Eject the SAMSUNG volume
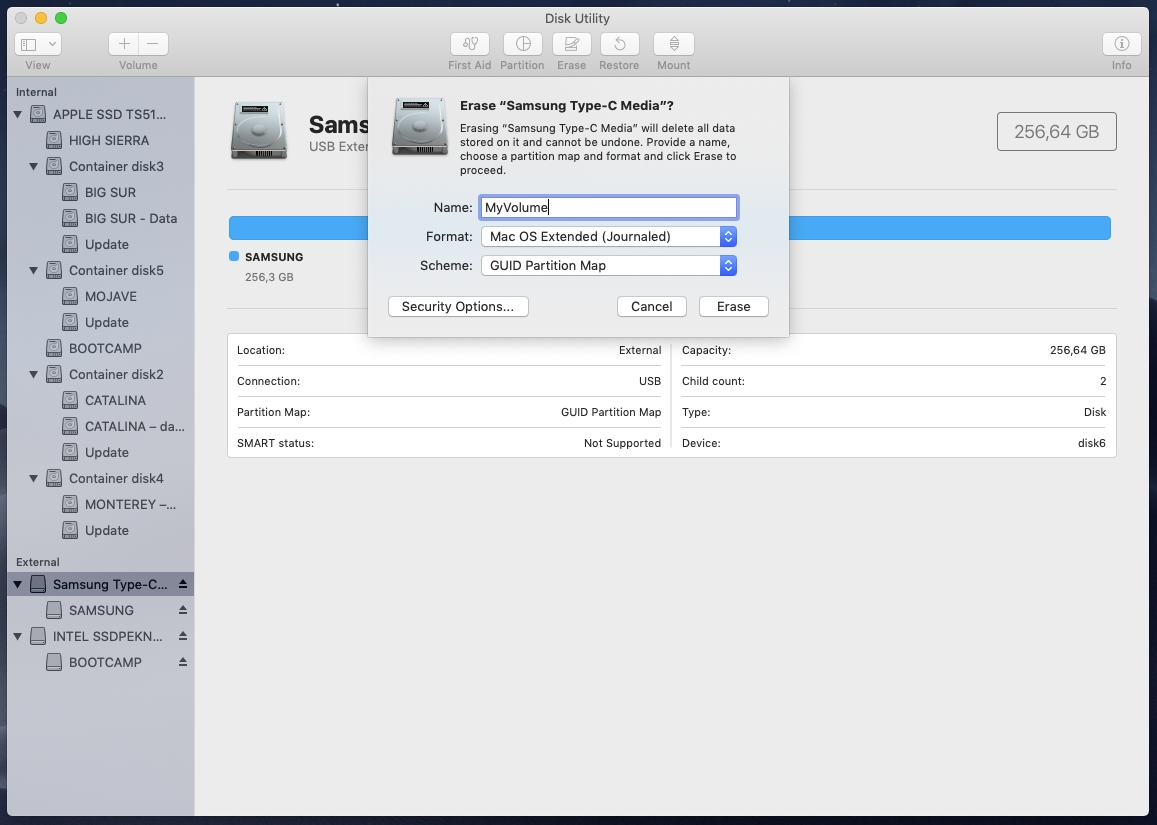This screenshot has width=1157, height=825. pos(182,610)
